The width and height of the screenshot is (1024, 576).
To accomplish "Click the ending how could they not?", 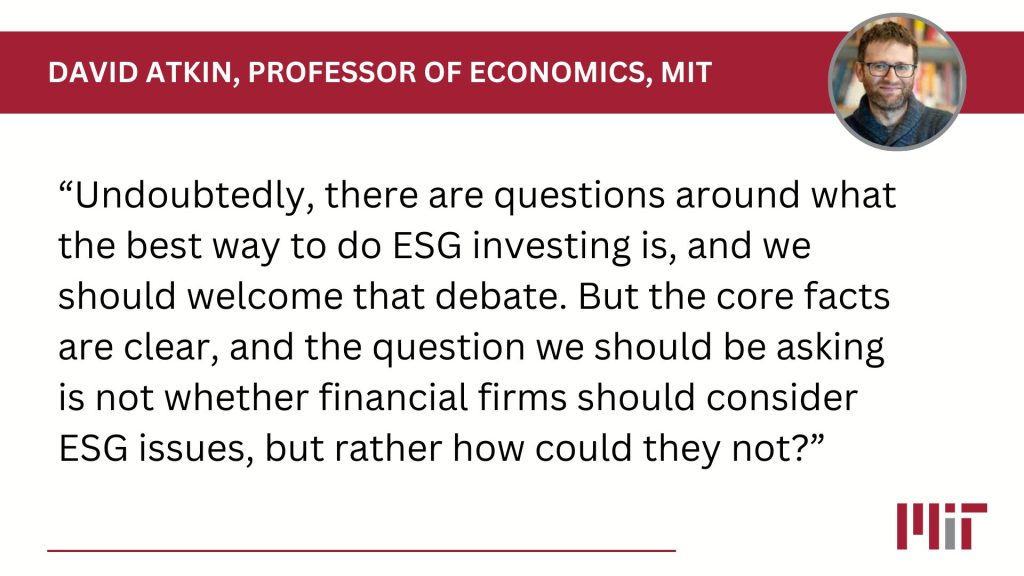I will [x=639, y=449].
